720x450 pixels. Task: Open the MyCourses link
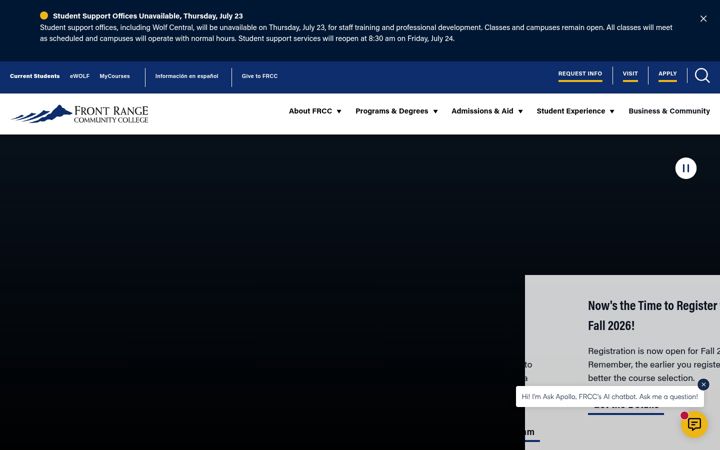tap(115, 76)
